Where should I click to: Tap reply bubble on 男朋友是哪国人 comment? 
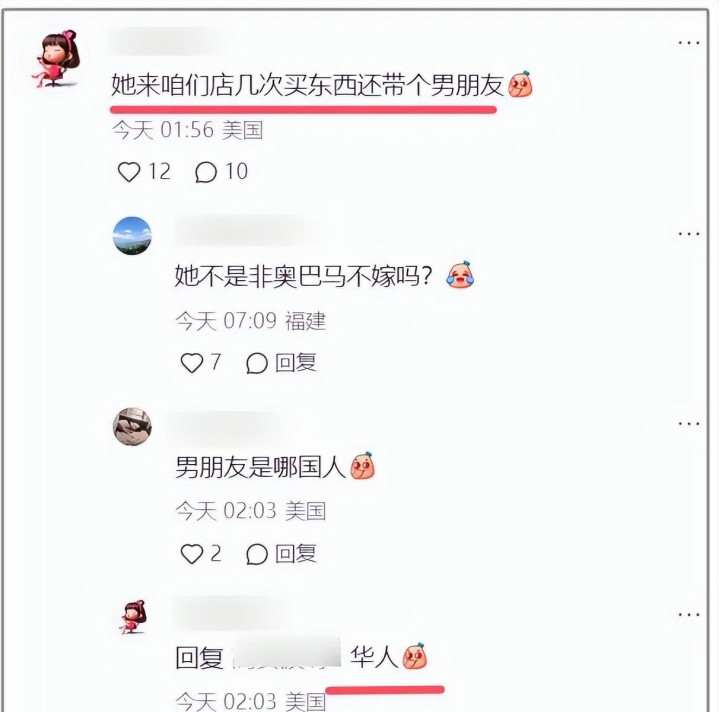pyautogui.click(x=257, y=554)
